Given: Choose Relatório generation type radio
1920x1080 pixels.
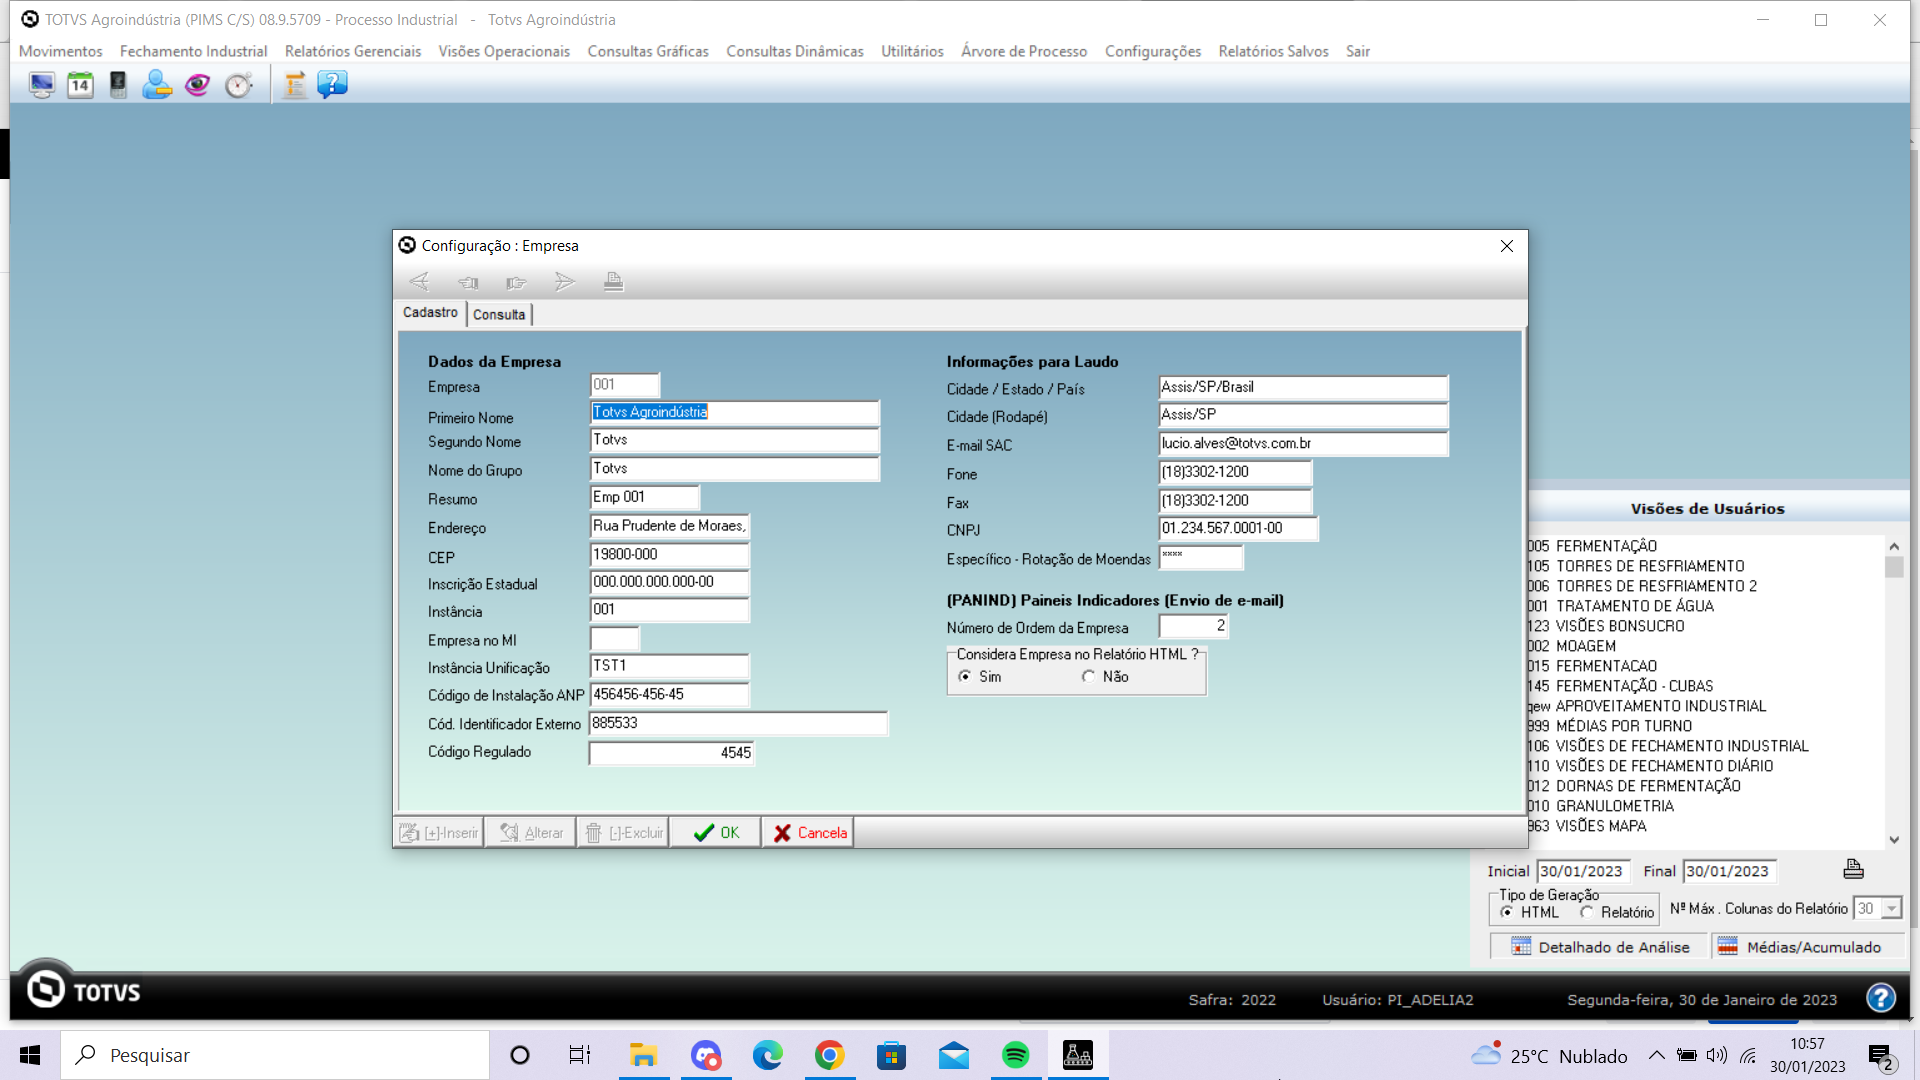Looking at the screenshot, I should tap(1587, 912).
